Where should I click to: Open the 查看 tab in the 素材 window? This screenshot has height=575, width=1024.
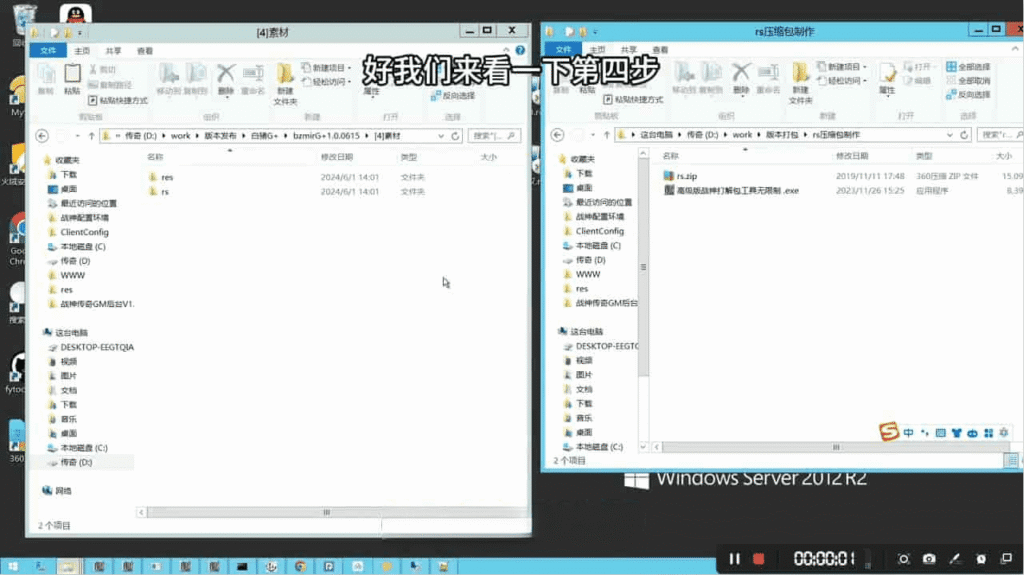point(145,51)
